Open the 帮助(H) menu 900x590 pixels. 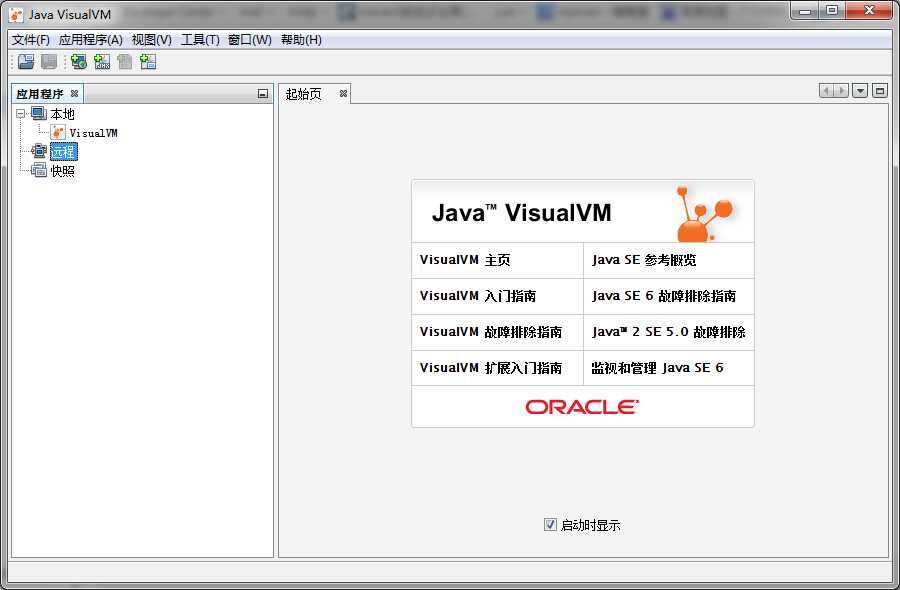click(301, 40)
